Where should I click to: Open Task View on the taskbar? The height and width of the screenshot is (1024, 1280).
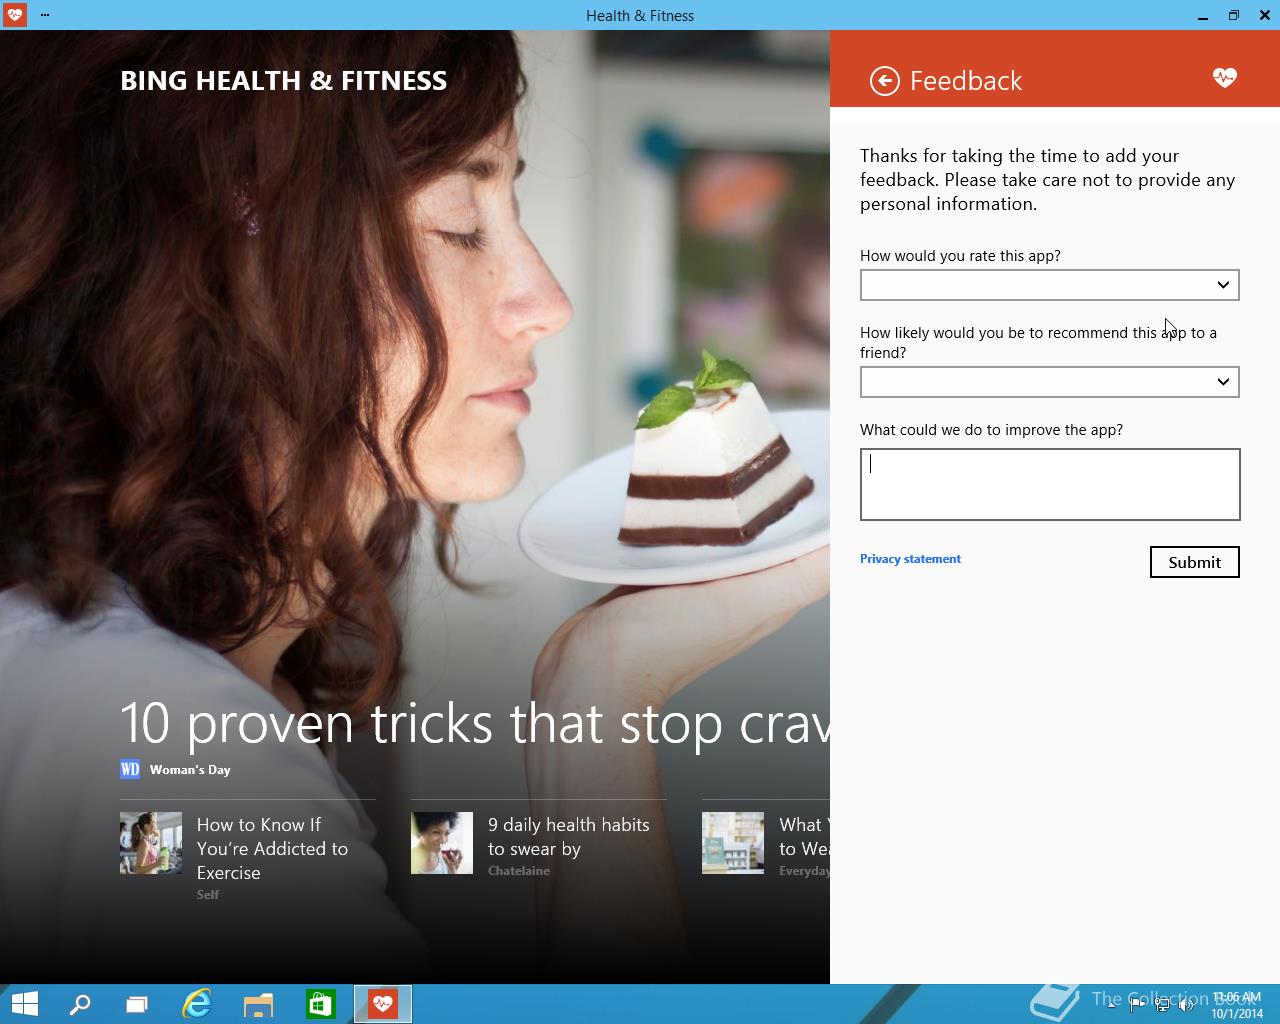coord(137,1004)
